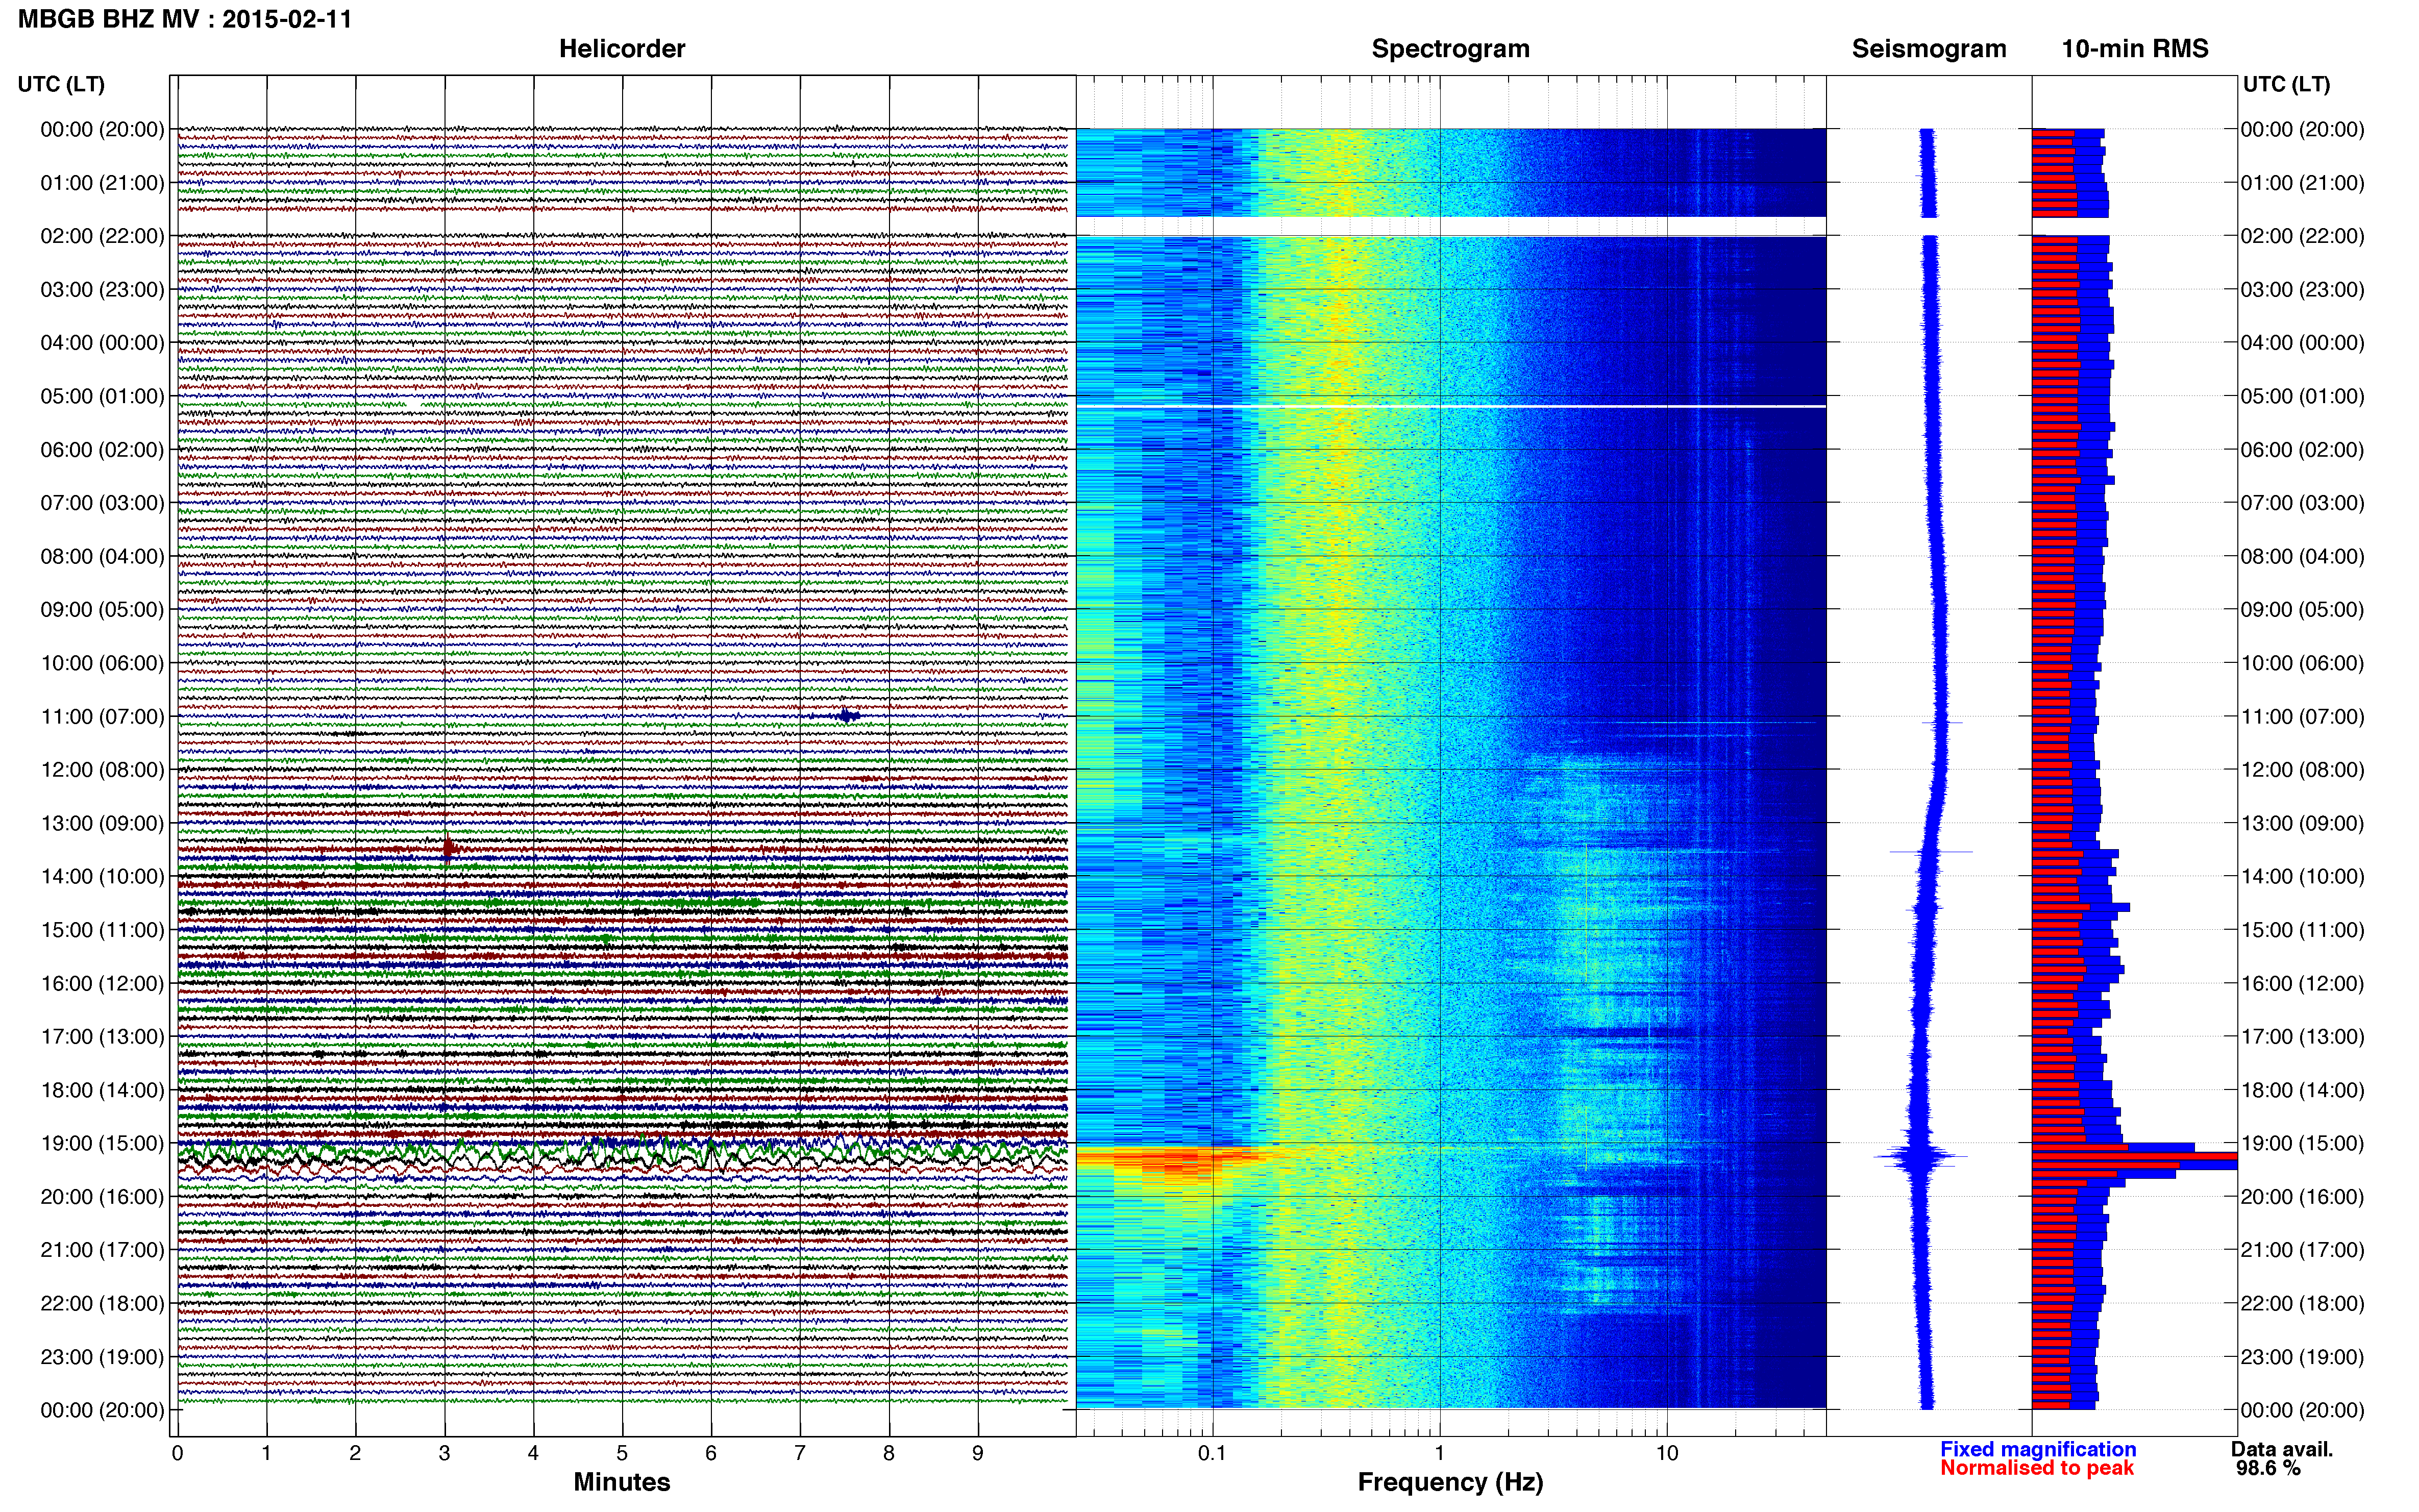Click the red spike on the 13:30 helicorder trace

tap(449, 849)
